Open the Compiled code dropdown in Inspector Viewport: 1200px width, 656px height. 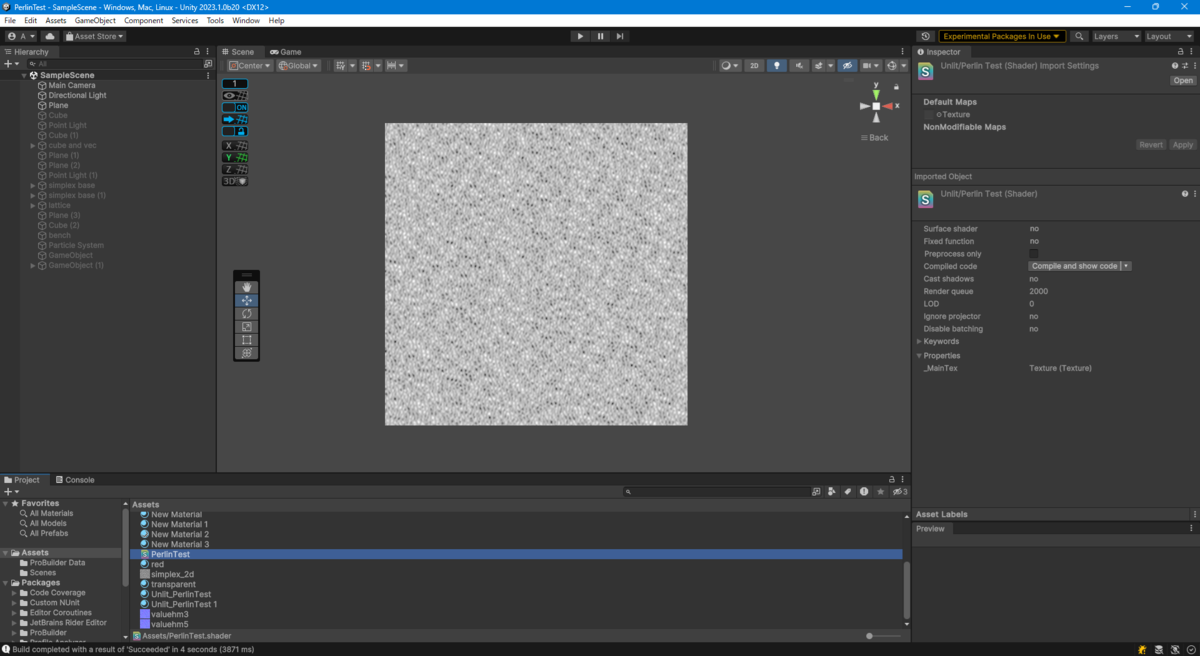[x=1079, y=266]
